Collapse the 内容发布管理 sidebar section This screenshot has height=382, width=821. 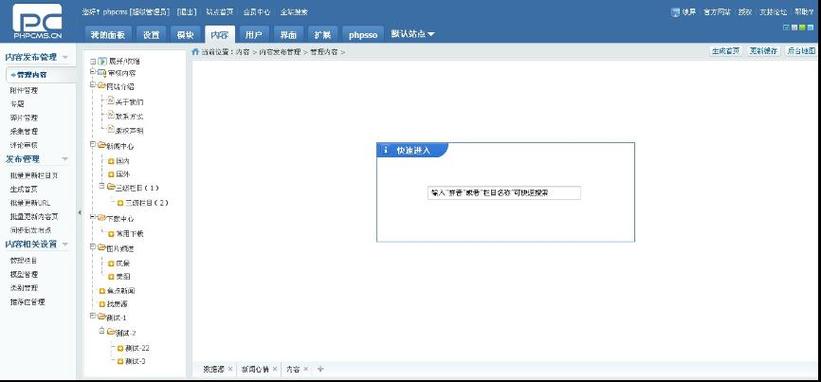[65, 57]
